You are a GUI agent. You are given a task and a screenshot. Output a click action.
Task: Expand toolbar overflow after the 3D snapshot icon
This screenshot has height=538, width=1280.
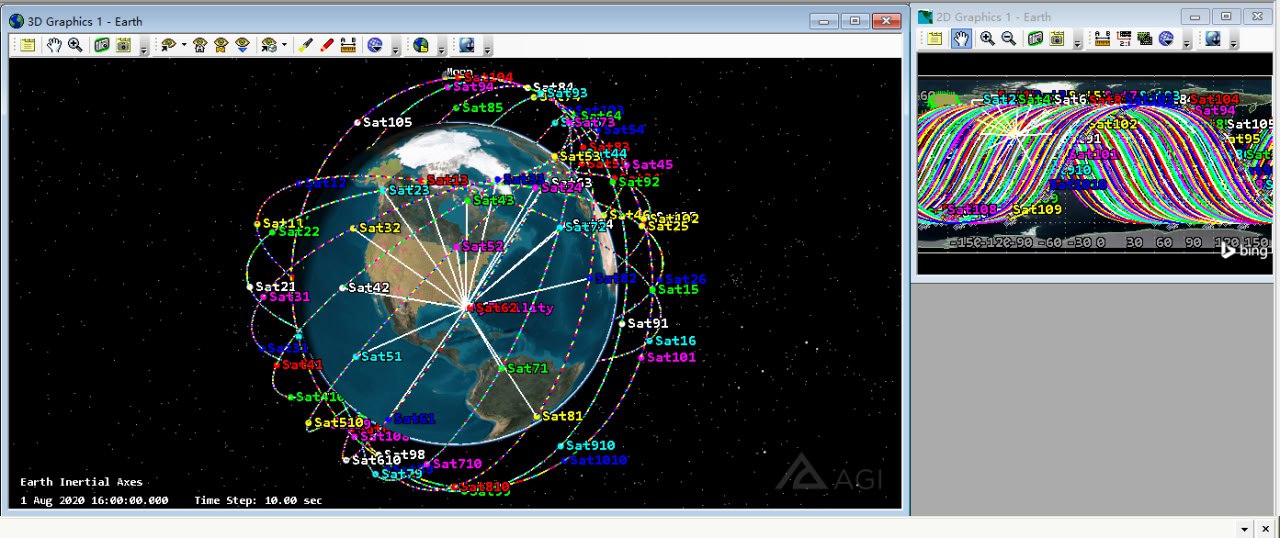[x=144, y=48]
